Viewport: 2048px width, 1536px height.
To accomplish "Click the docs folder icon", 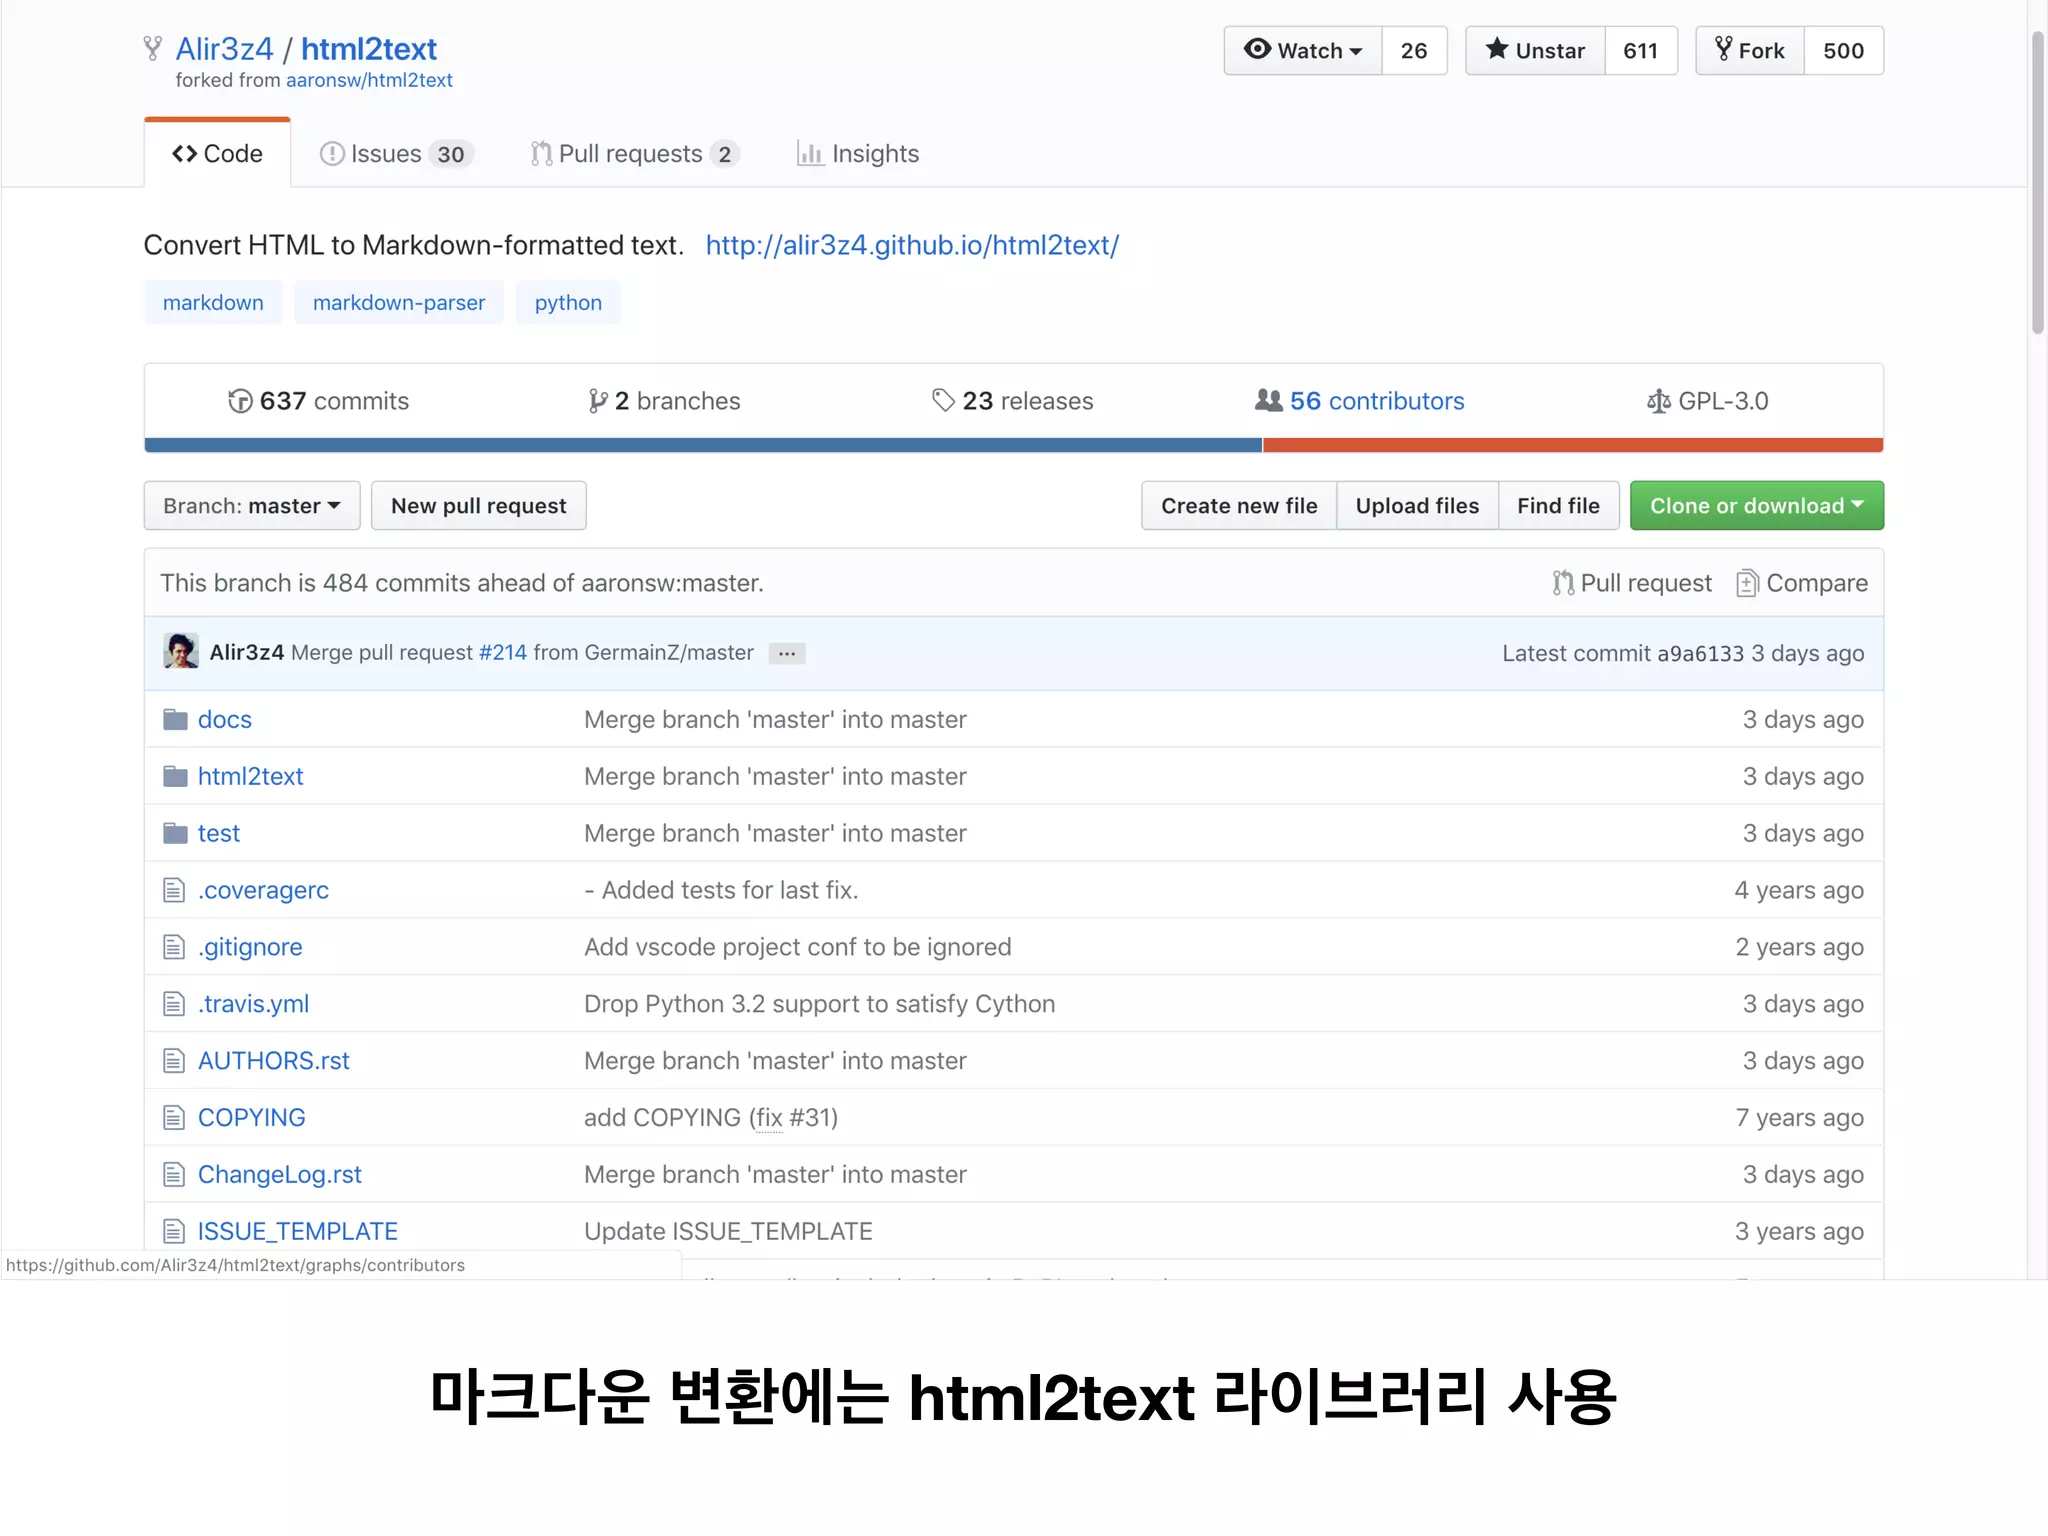I will pyautogui.click(x=175, y=719).
